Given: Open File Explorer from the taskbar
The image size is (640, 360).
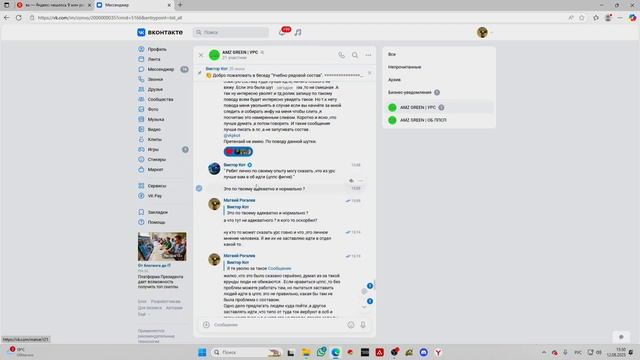Looking at the screenshot, I should (306, 352).
